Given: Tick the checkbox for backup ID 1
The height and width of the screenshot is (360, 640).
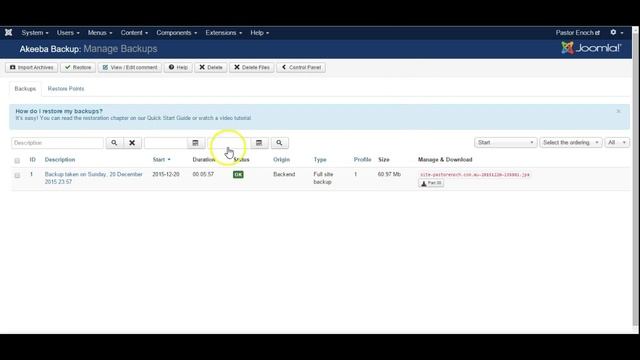Looking at the screenshot, I should pos(17,176).
